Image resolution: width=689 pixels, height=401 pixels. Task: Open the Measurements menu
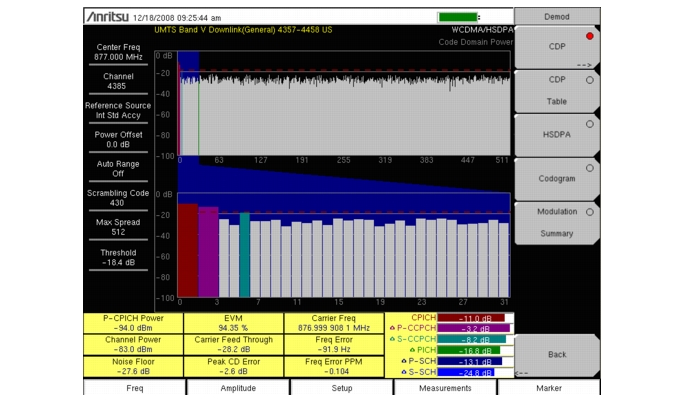pyautogui.click(x=445, y=388)
